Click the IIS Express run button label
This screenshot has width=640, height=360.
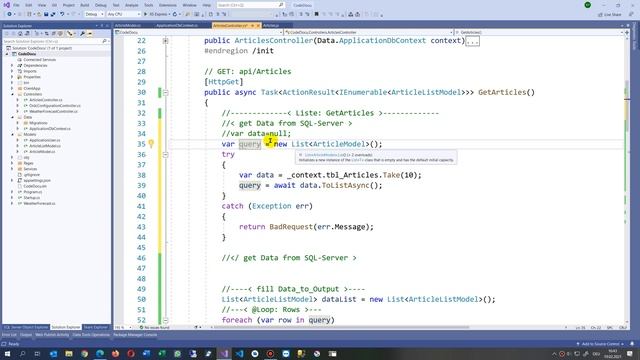point(158,14)
